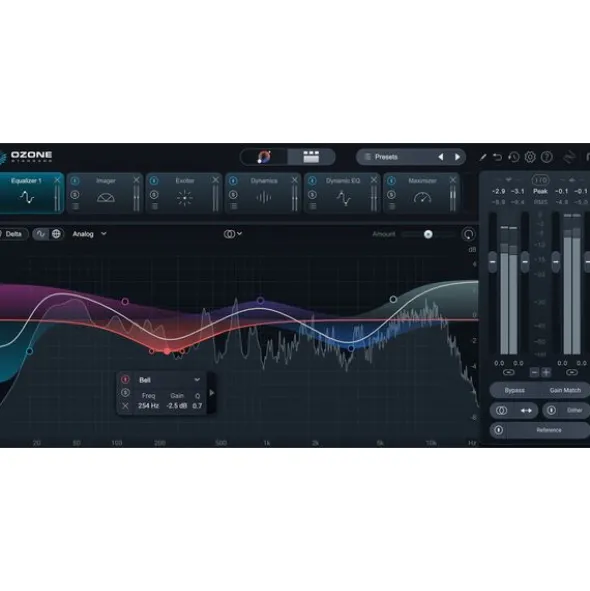Edit the 0.7 Q value
The width and height of the screenshot is (590, 591).
[x=197, y=406]
